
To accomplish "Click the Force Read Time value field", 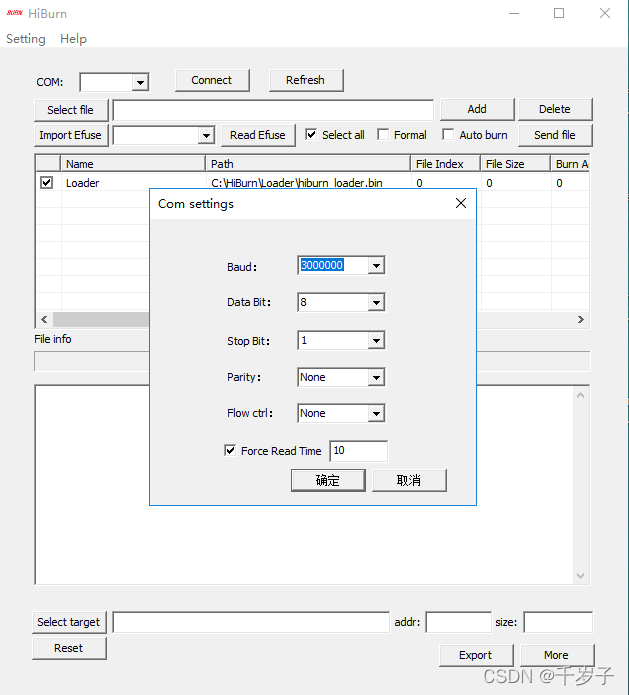I will coord(359,451).
